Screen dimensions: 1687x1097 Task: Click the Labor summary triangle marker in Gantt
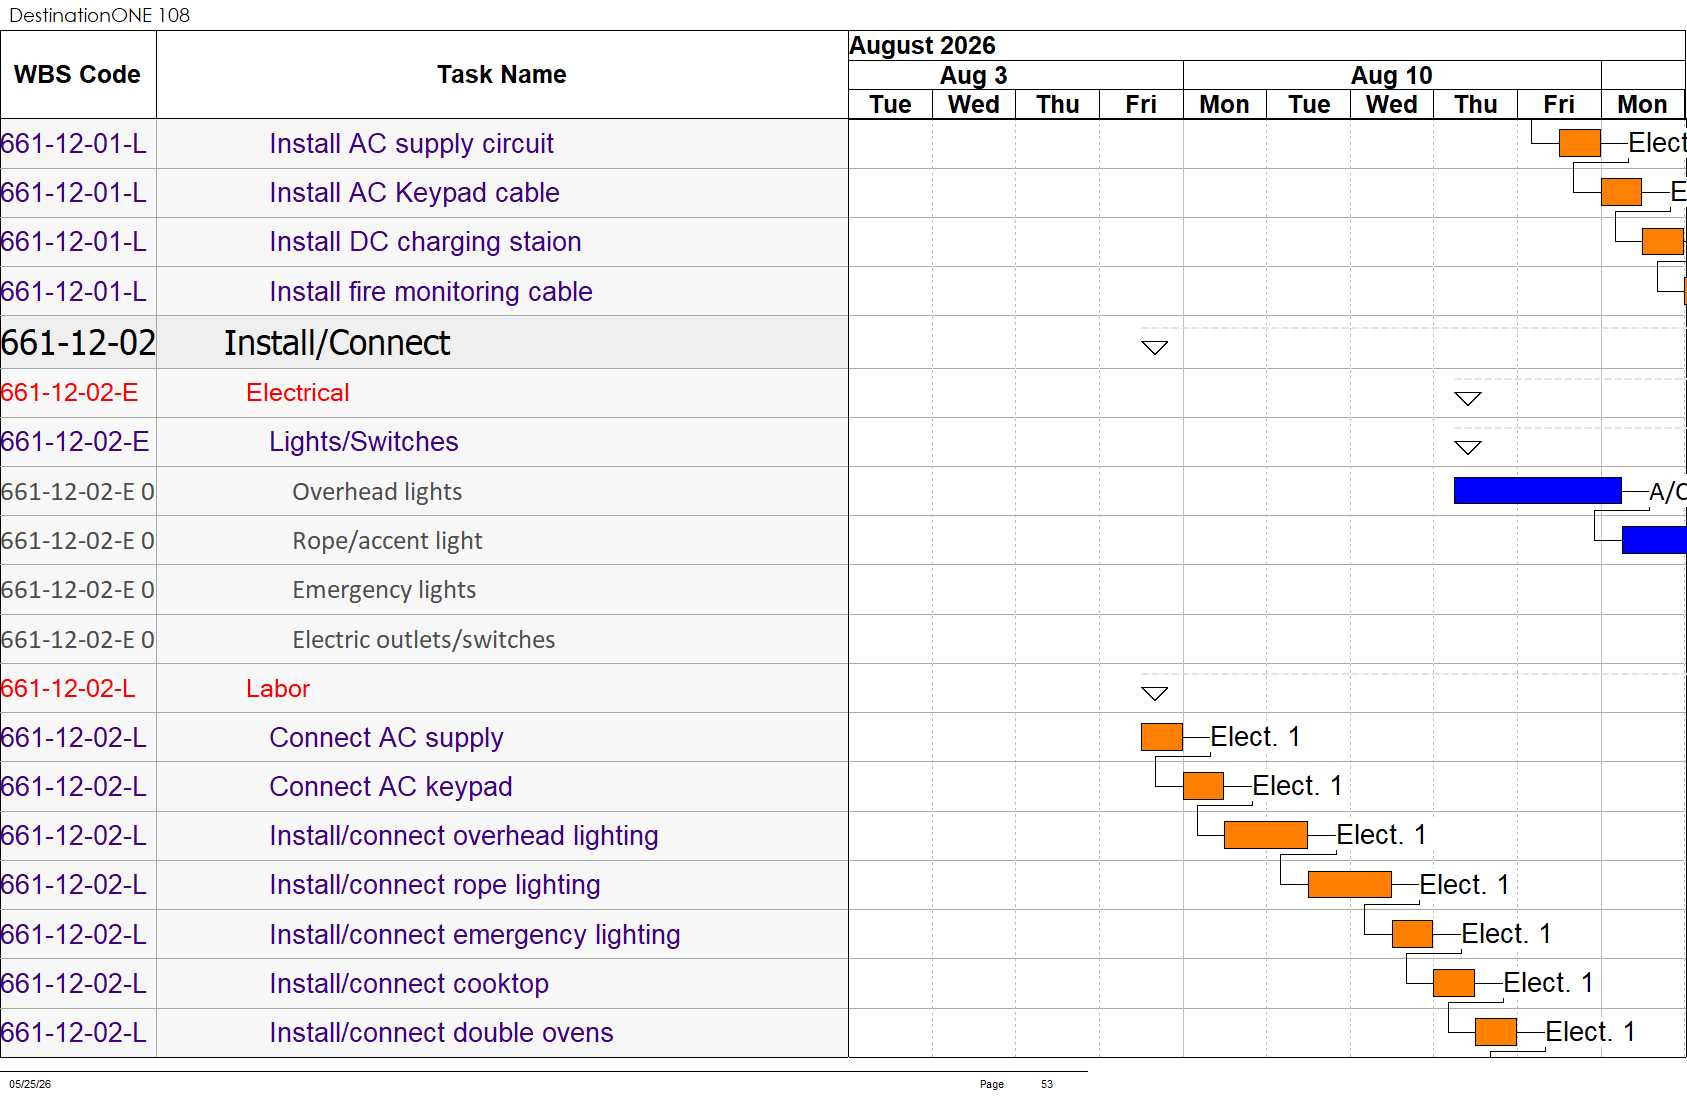click(x=1155, y=694)
